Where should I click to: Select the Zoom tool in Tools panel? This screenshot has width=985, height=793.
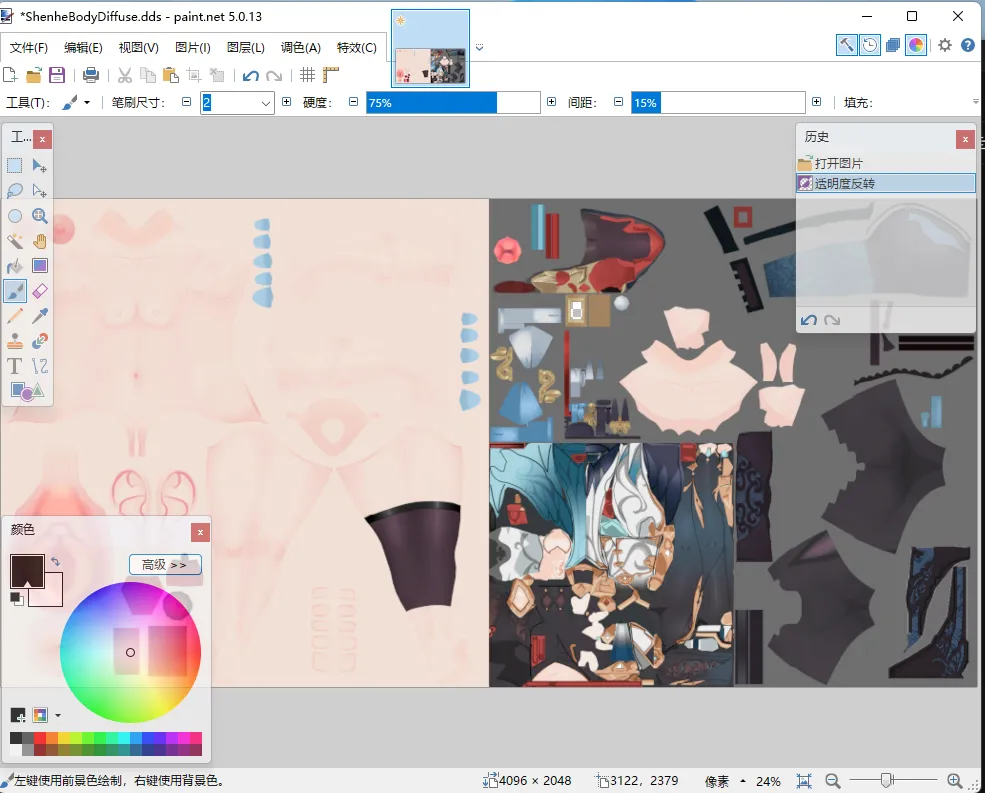click(40, 216)
